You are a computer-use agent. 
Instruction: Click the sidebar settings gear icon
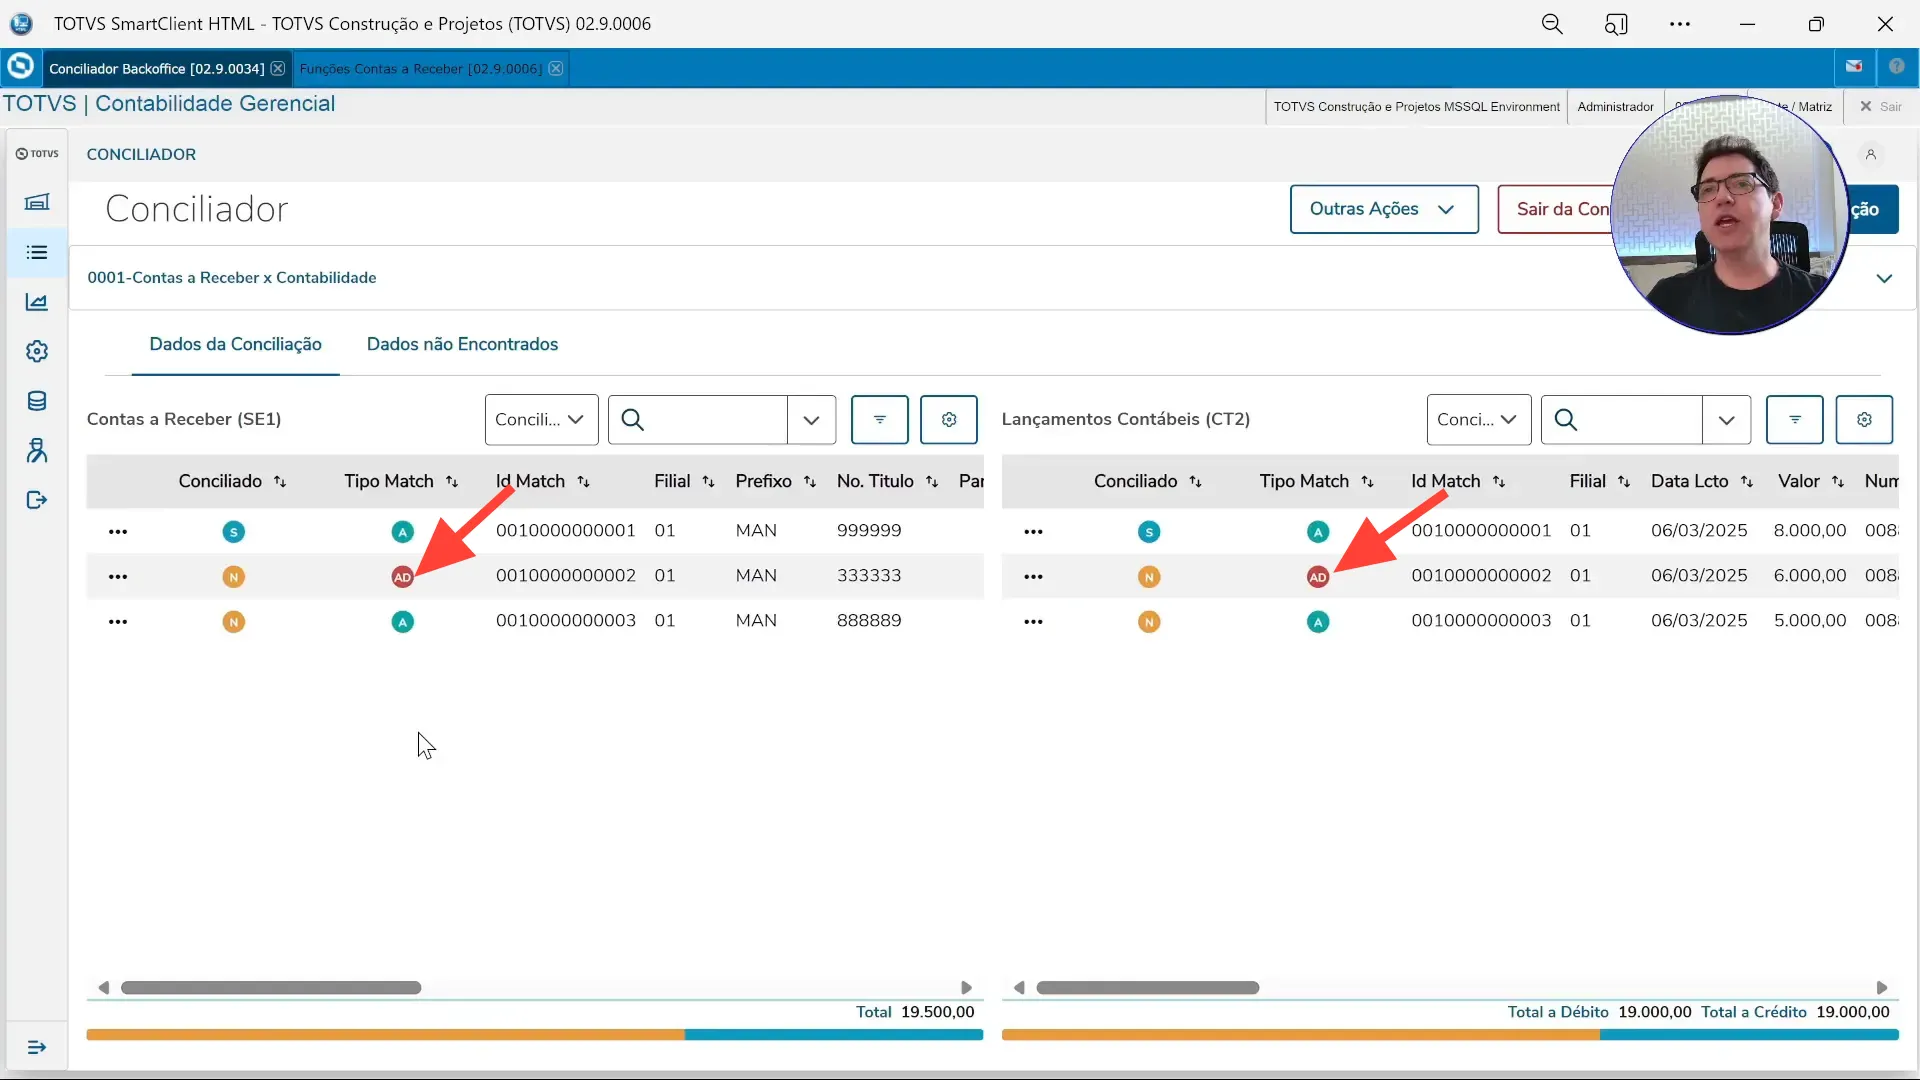pos(37,352)
